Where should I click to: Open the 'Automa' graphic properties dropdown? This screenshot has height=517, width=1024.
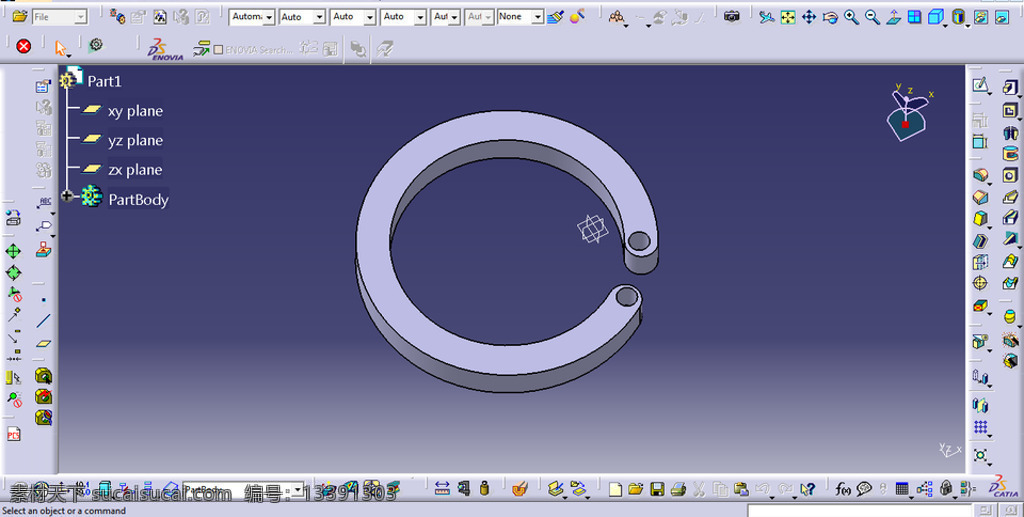point(268,17)
